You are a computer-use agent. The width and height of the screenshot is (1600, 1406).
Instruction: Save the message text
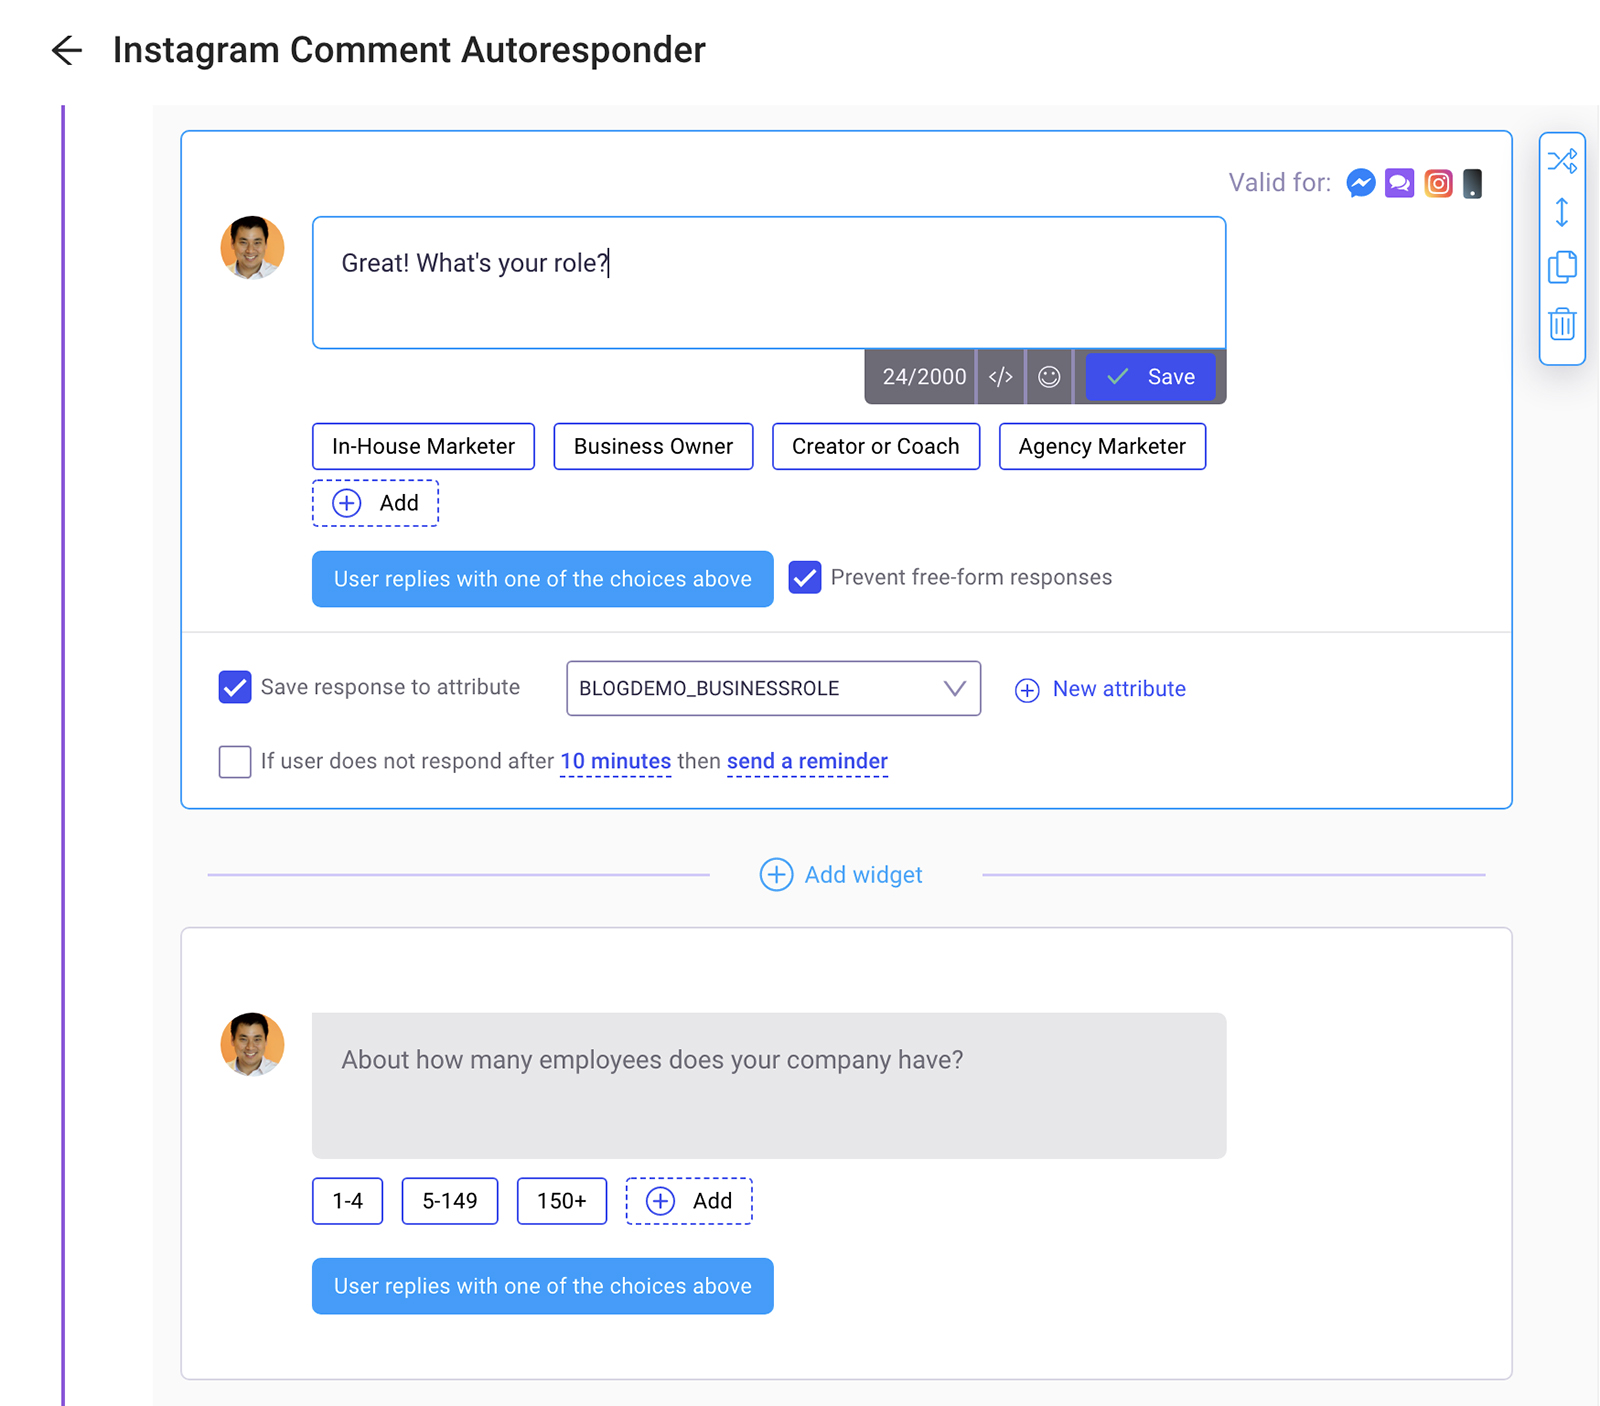pos(1151,377)
